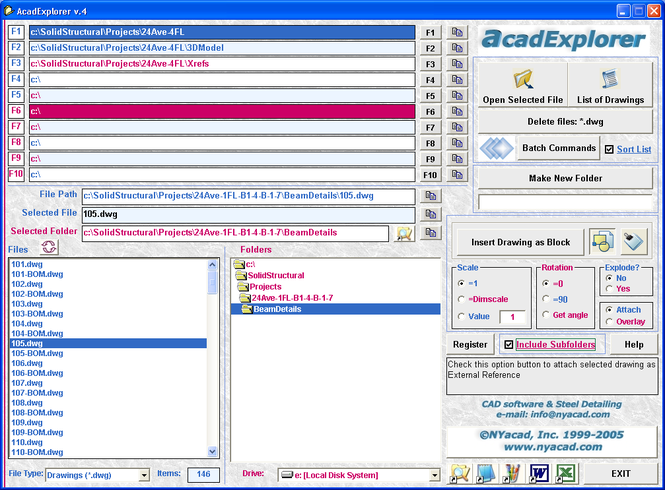This screenshot has height=490, width=665.
Task: Click the copy icon for the F9 path
Action: (457, 159)
